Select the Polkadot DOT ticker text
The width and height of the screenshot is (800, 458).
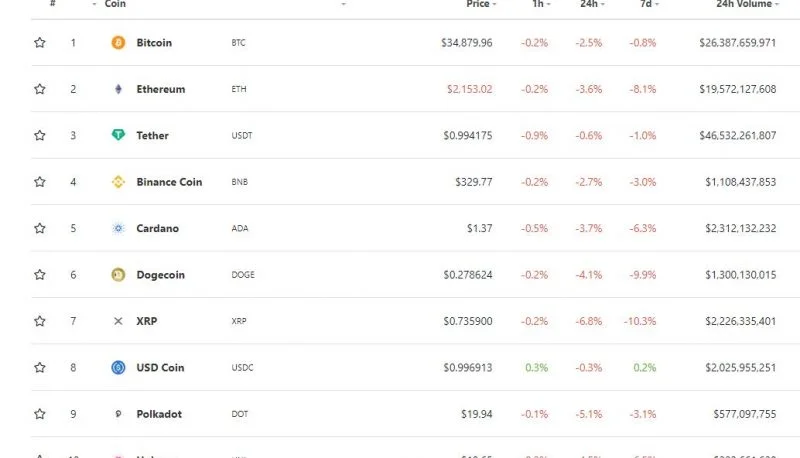coord(239,414)
